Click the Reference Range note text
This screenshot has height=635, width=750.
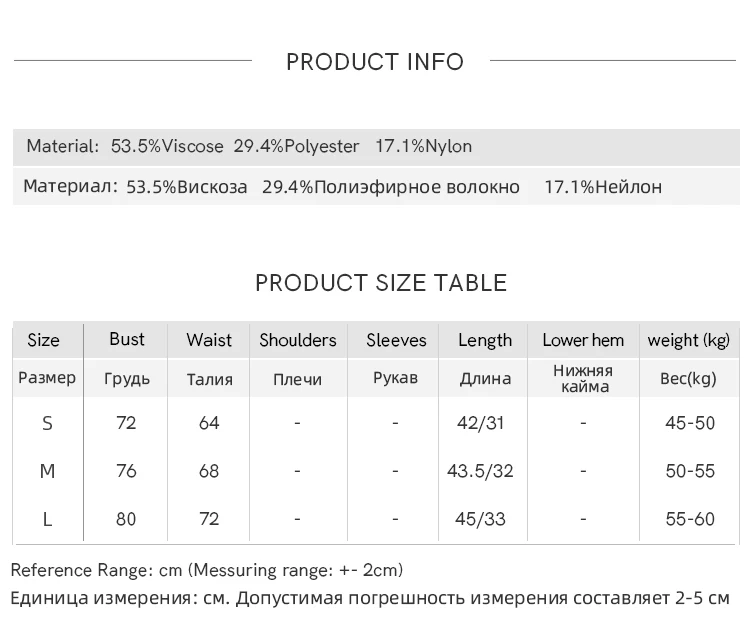tap(207, 570)
